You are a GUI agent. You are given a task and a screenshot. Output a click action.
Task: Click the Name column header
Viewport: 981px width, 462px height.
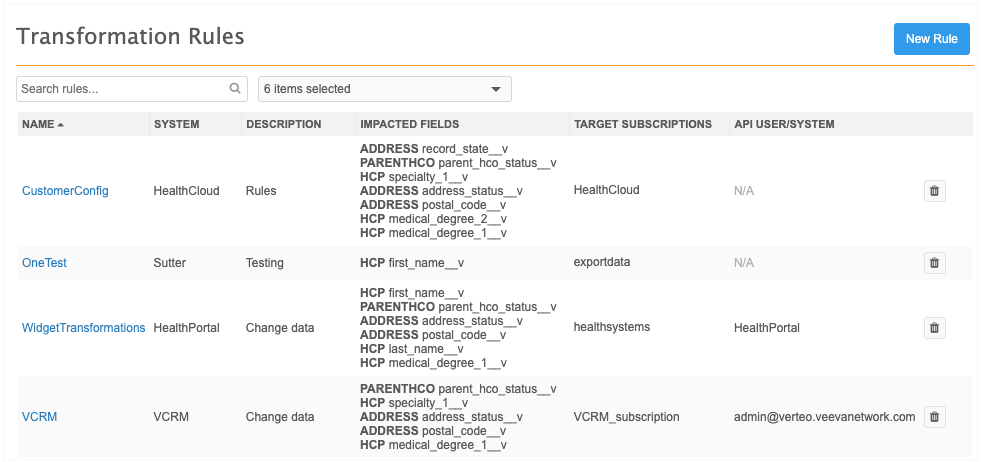click(37, 124)
